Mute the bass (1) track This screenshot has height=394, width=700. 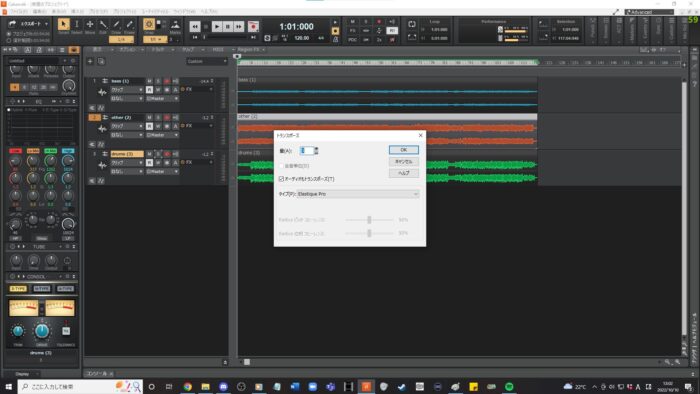click(x=149, y=81)
